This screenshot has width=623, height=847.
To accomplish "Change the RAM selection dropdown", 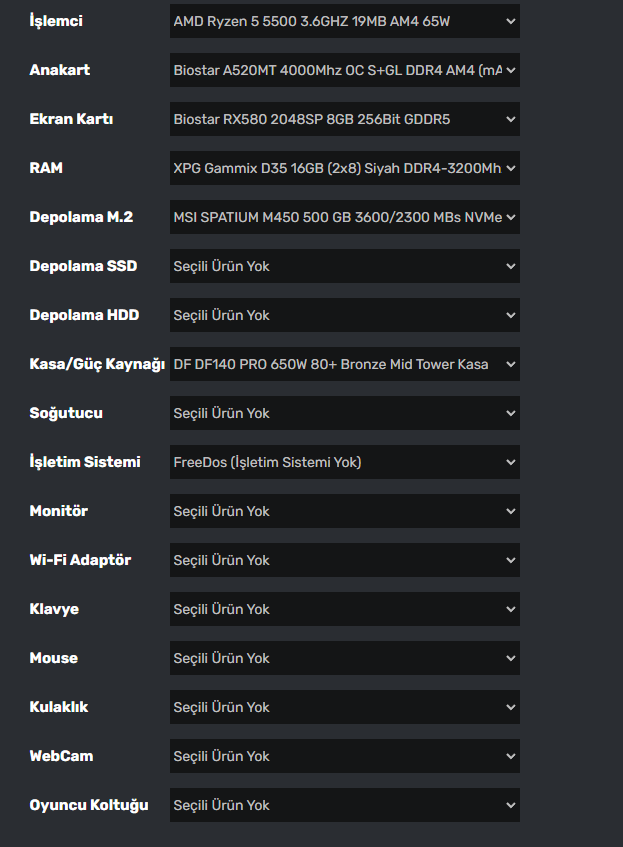I will click(344, 168).
